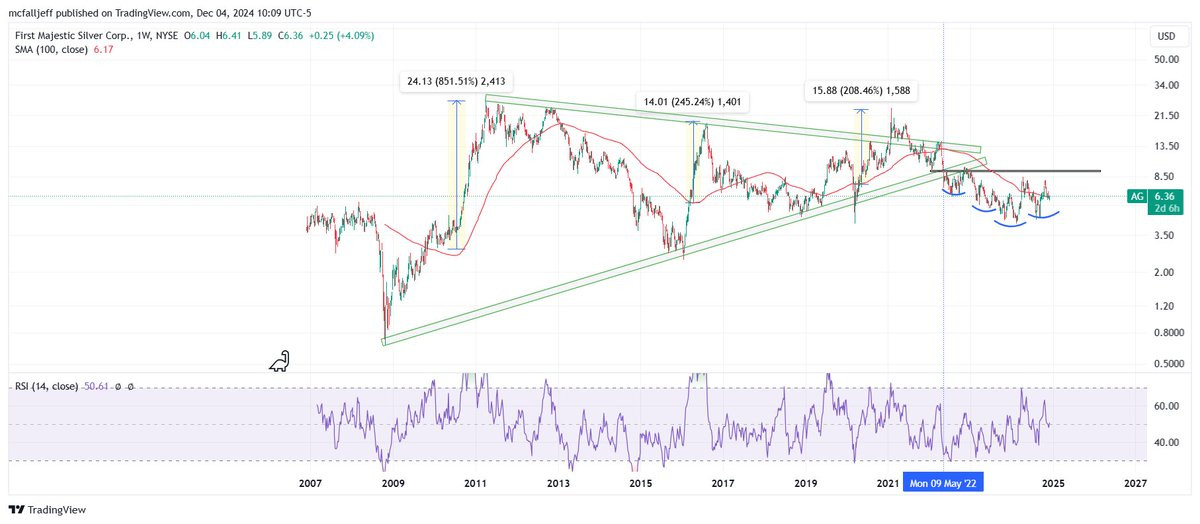Click the 21.50 price axis label
The image size is (1200, 524).
click(x=1166, y=116)
